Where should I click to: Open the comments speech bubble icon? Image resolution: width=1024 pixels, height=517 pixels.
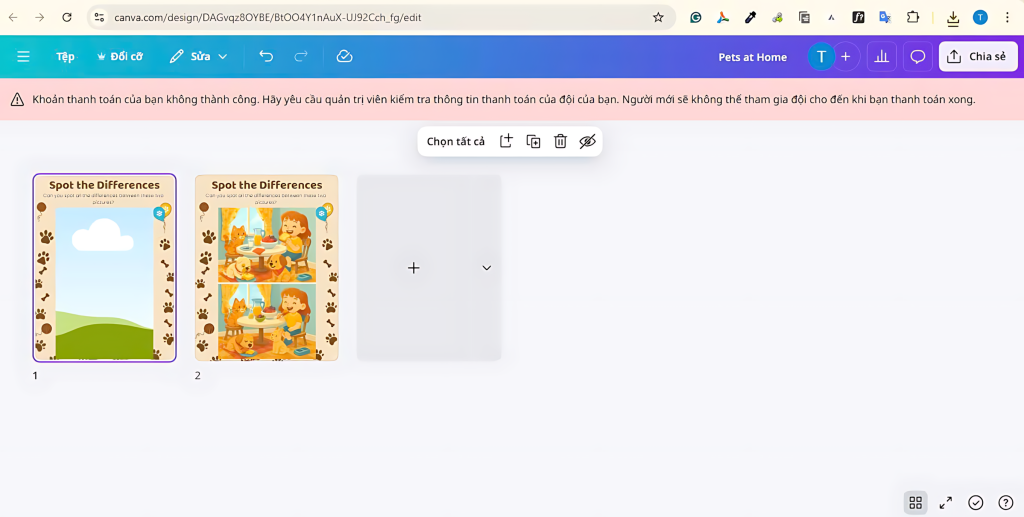click(917, 57)
